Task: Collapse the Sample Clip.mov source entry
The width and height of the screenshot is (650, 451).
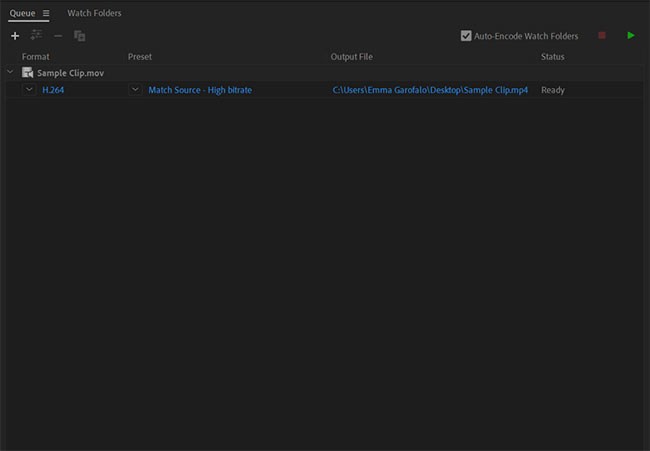Action: pyautogui.click(x=10, y=73)
